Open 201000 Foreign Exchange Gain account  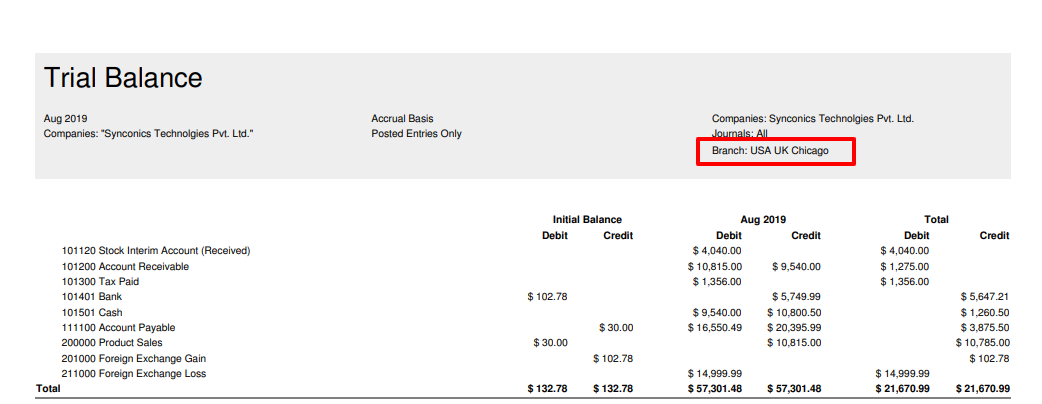click(x=134, y=358)
